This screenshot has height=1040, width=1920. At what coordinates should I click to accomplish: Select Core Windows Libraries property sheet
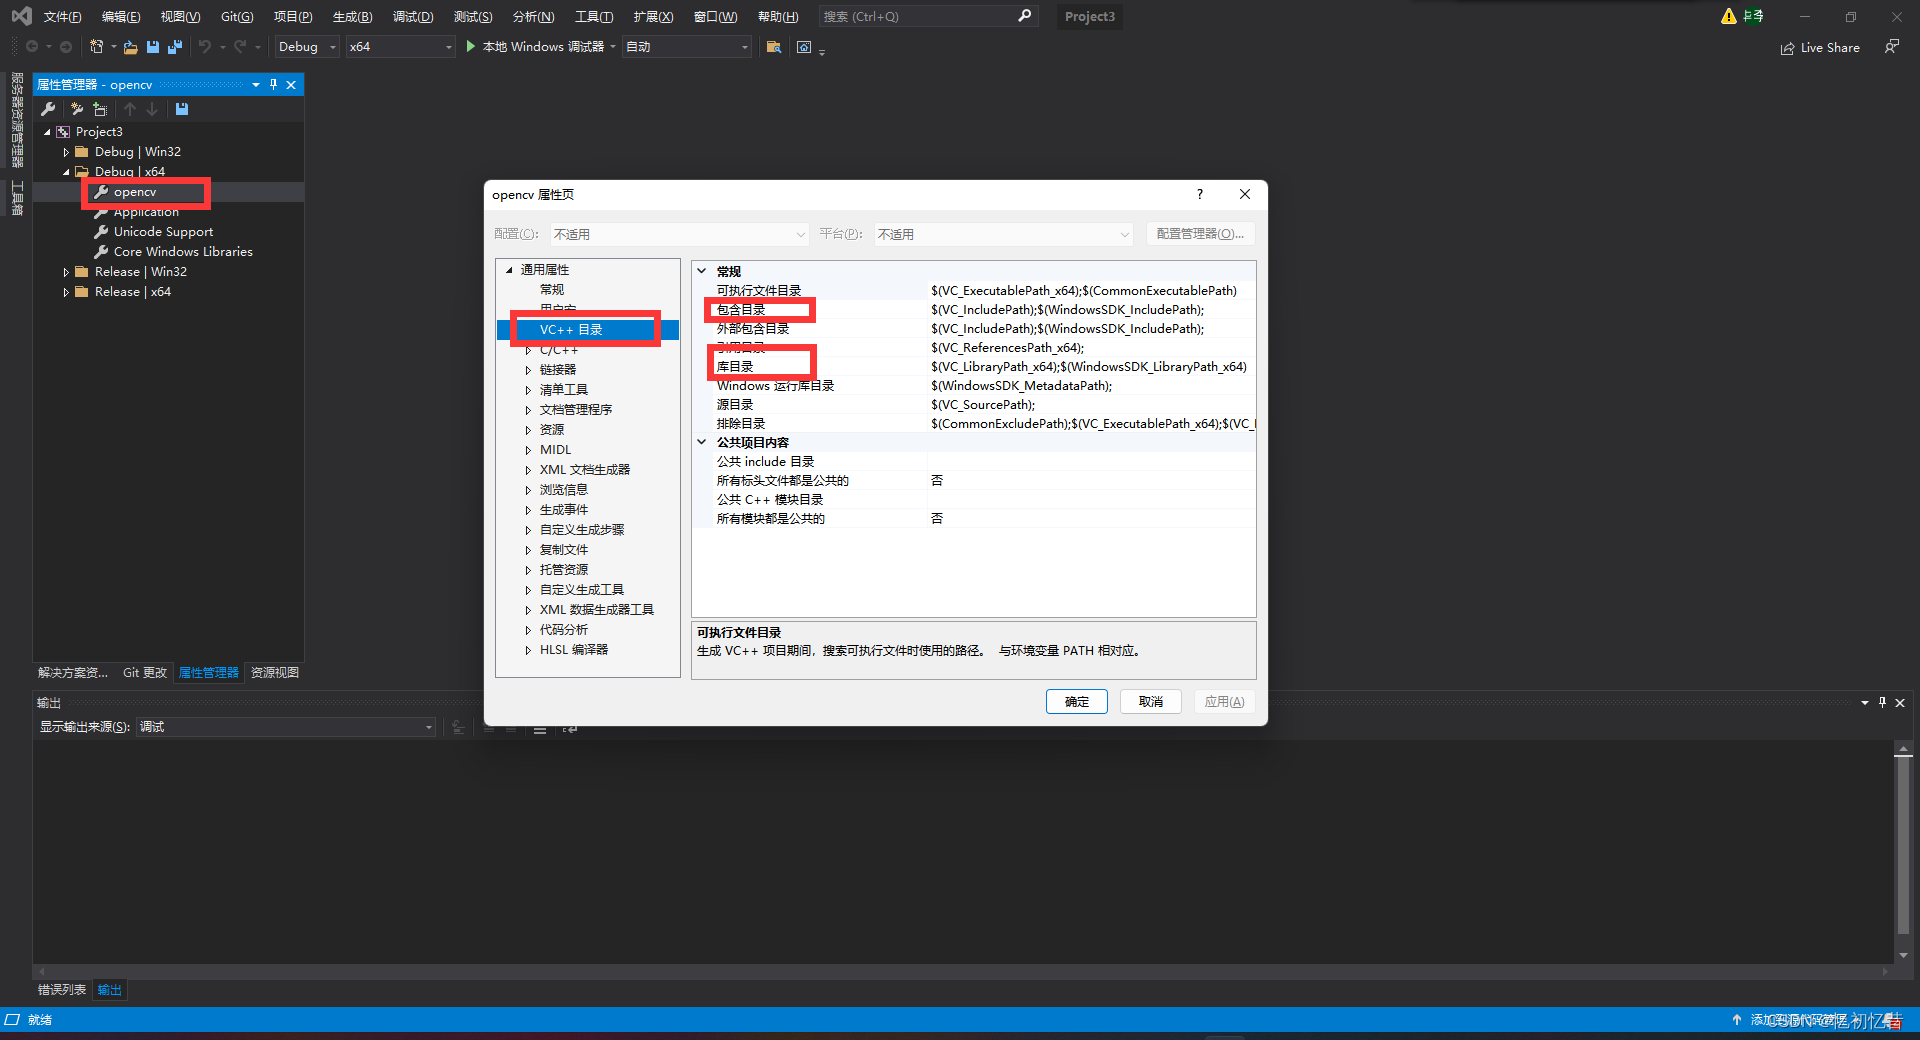(183, 252)
